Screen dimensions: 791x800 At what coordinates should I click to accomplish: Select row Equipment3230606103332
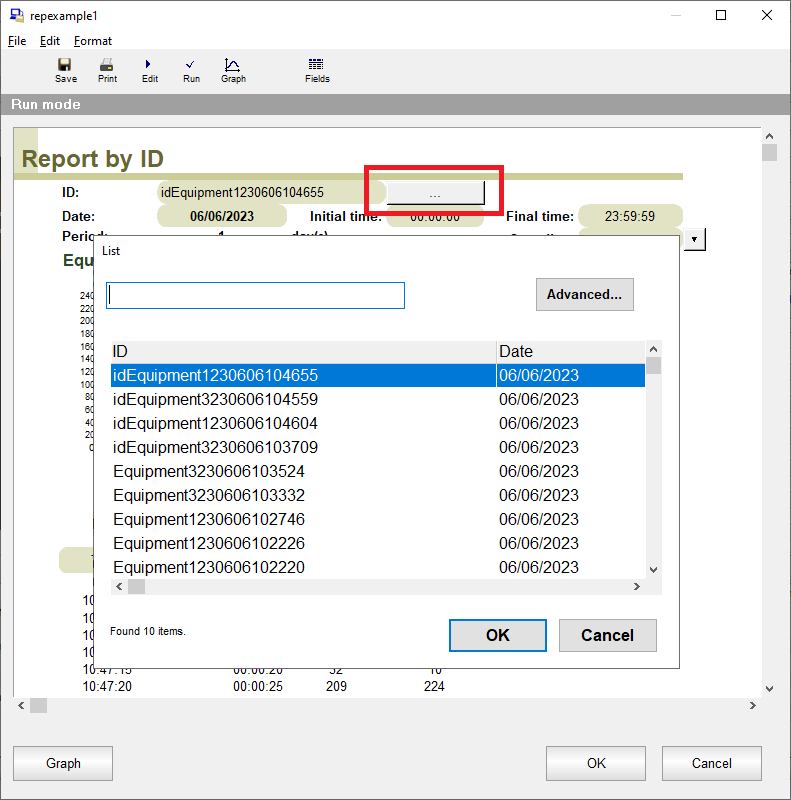coord(378,495)
